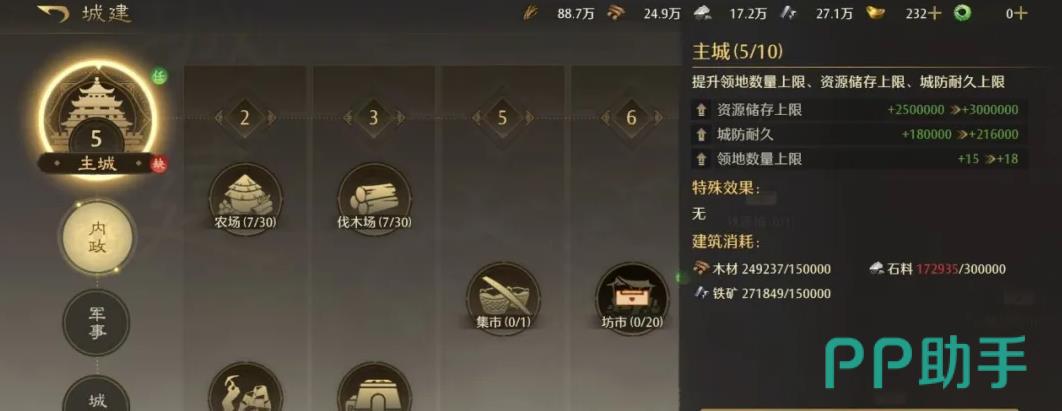This screenshot has width=1062, height=411.
Task: Select the 主城 level 5 building icon
Action: tap(96, 116)
